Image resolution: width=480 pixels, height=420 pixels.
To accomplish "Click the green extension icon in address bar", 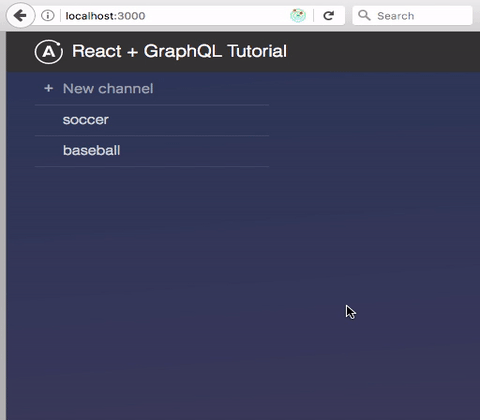I will point(298,15).
